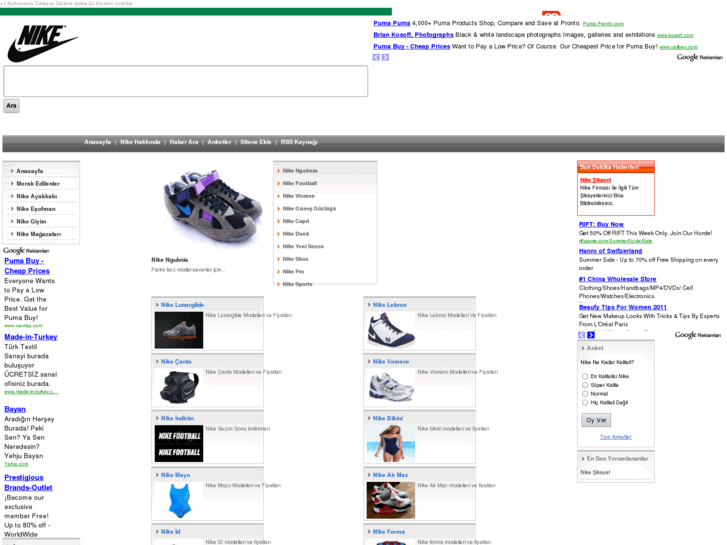Image resolution: width=727 pixels, height=545 pixels.
Task: Open the Nike Ngubnia featured title
Action: tap(169, 260)
